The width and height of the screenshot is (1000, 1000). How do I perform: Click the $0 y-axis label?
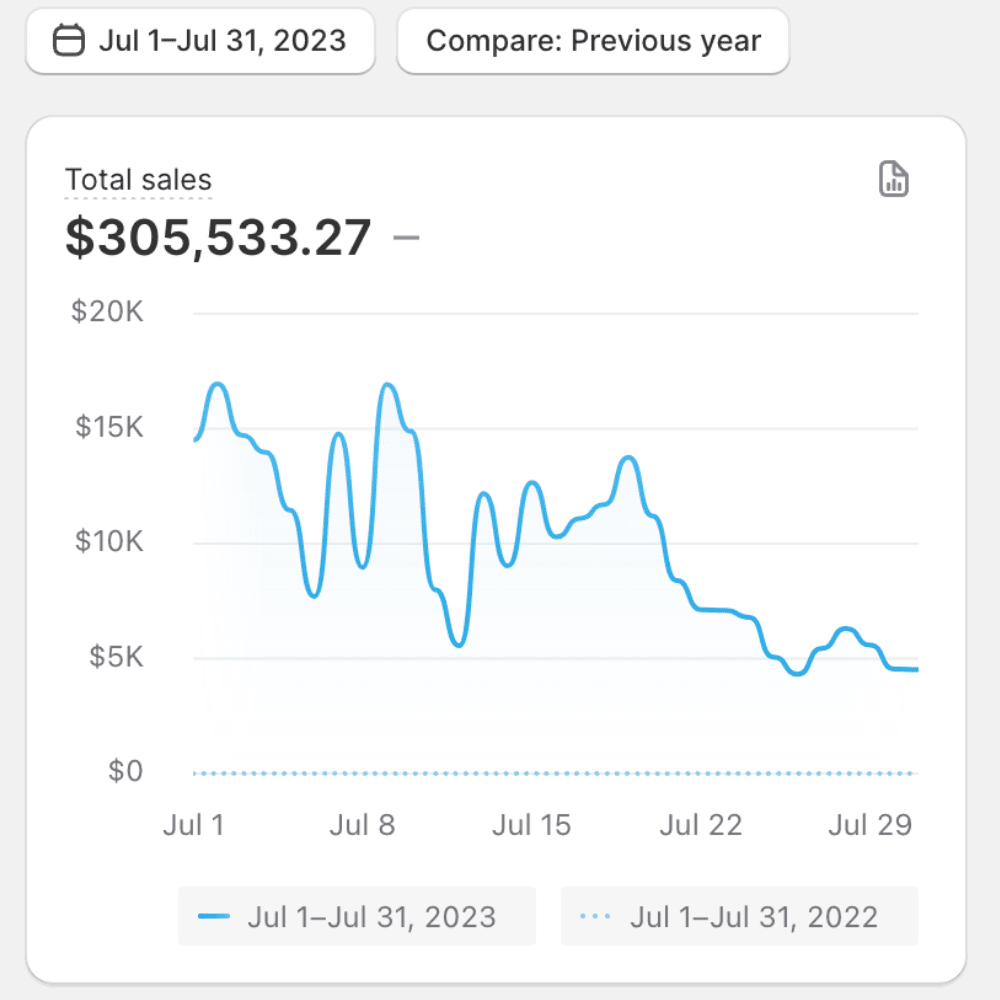pos(125,772)
